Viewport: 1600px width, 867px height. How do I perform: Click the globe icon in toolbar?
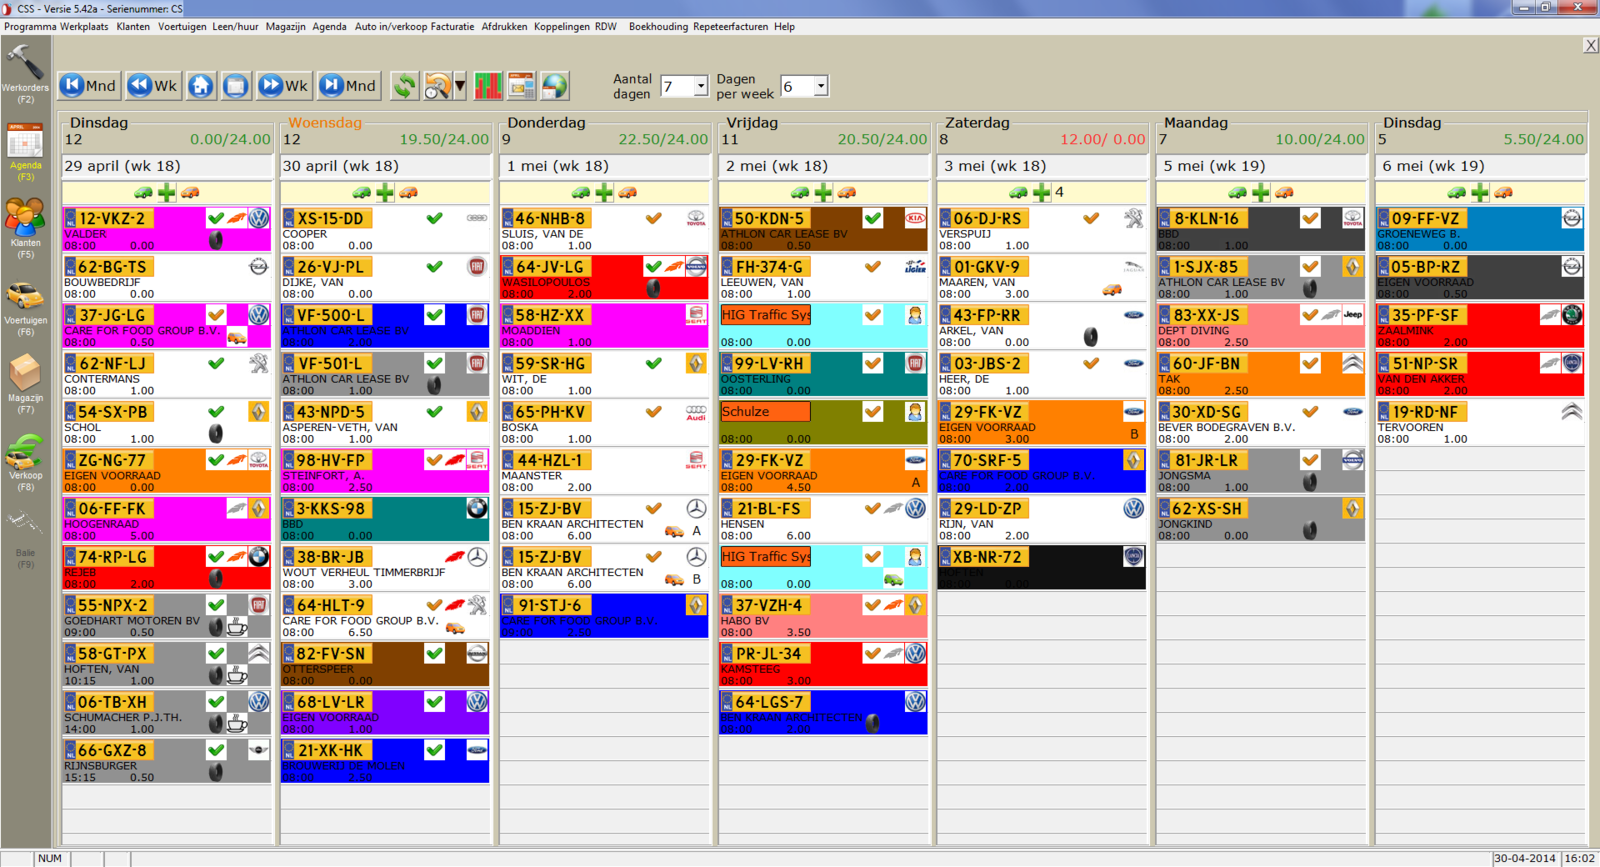tap(555, 86)
